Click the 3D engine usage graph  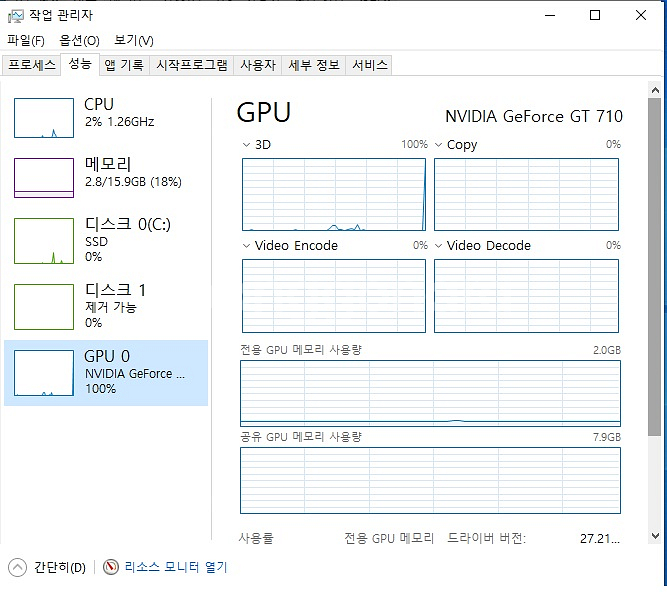pyautogui.click(x=334, y=194)
